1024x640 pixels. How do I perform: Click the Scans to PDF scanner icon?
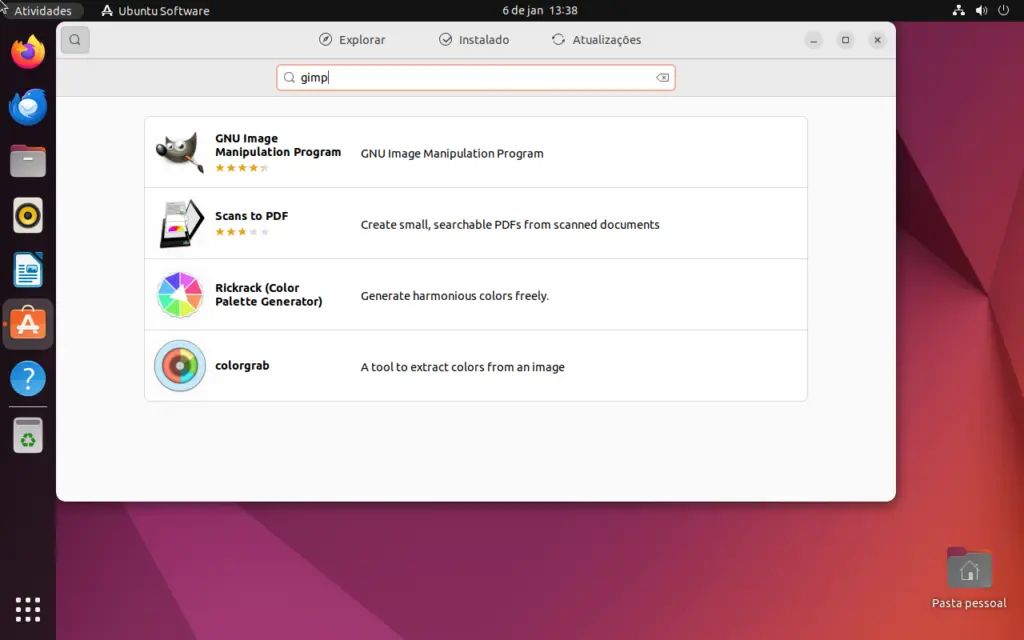179,222
